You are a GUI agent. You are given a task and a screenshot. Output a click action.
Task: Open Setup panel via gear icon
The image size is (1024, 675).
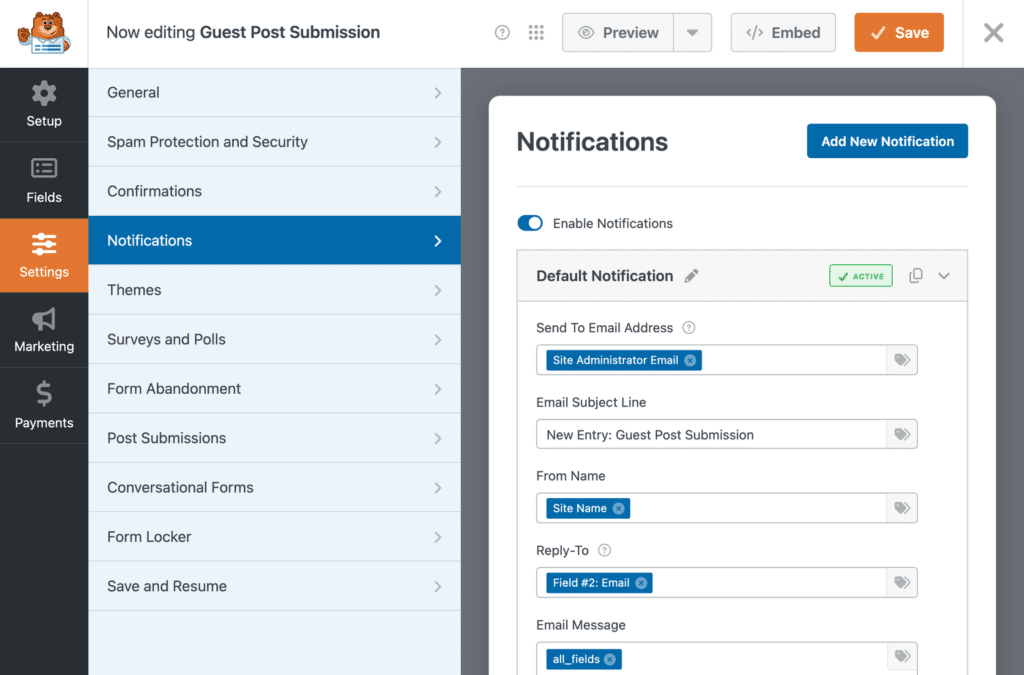tap(44, 104)
